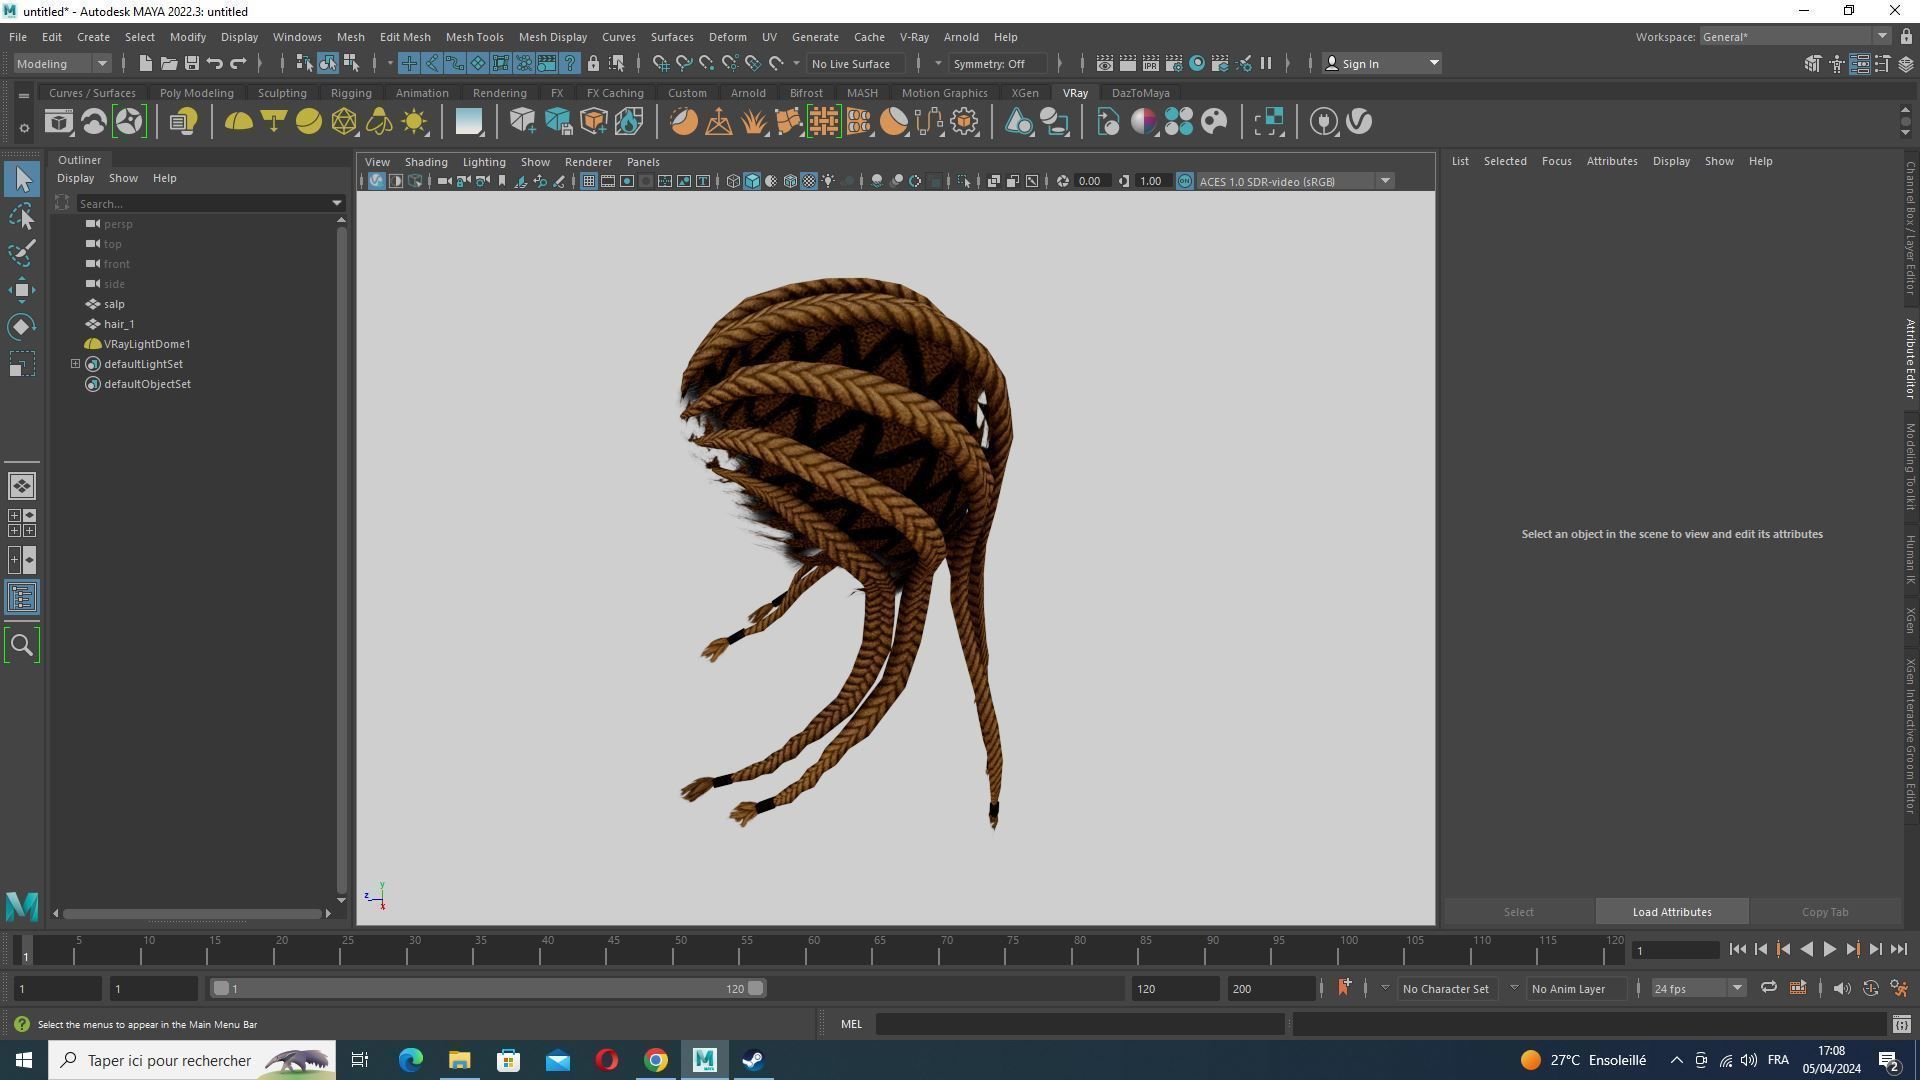Image resolution: width=1920 pixels, height=1080 pixels.
Task: Click Open scene folder icon
Action: coord(169,63)
